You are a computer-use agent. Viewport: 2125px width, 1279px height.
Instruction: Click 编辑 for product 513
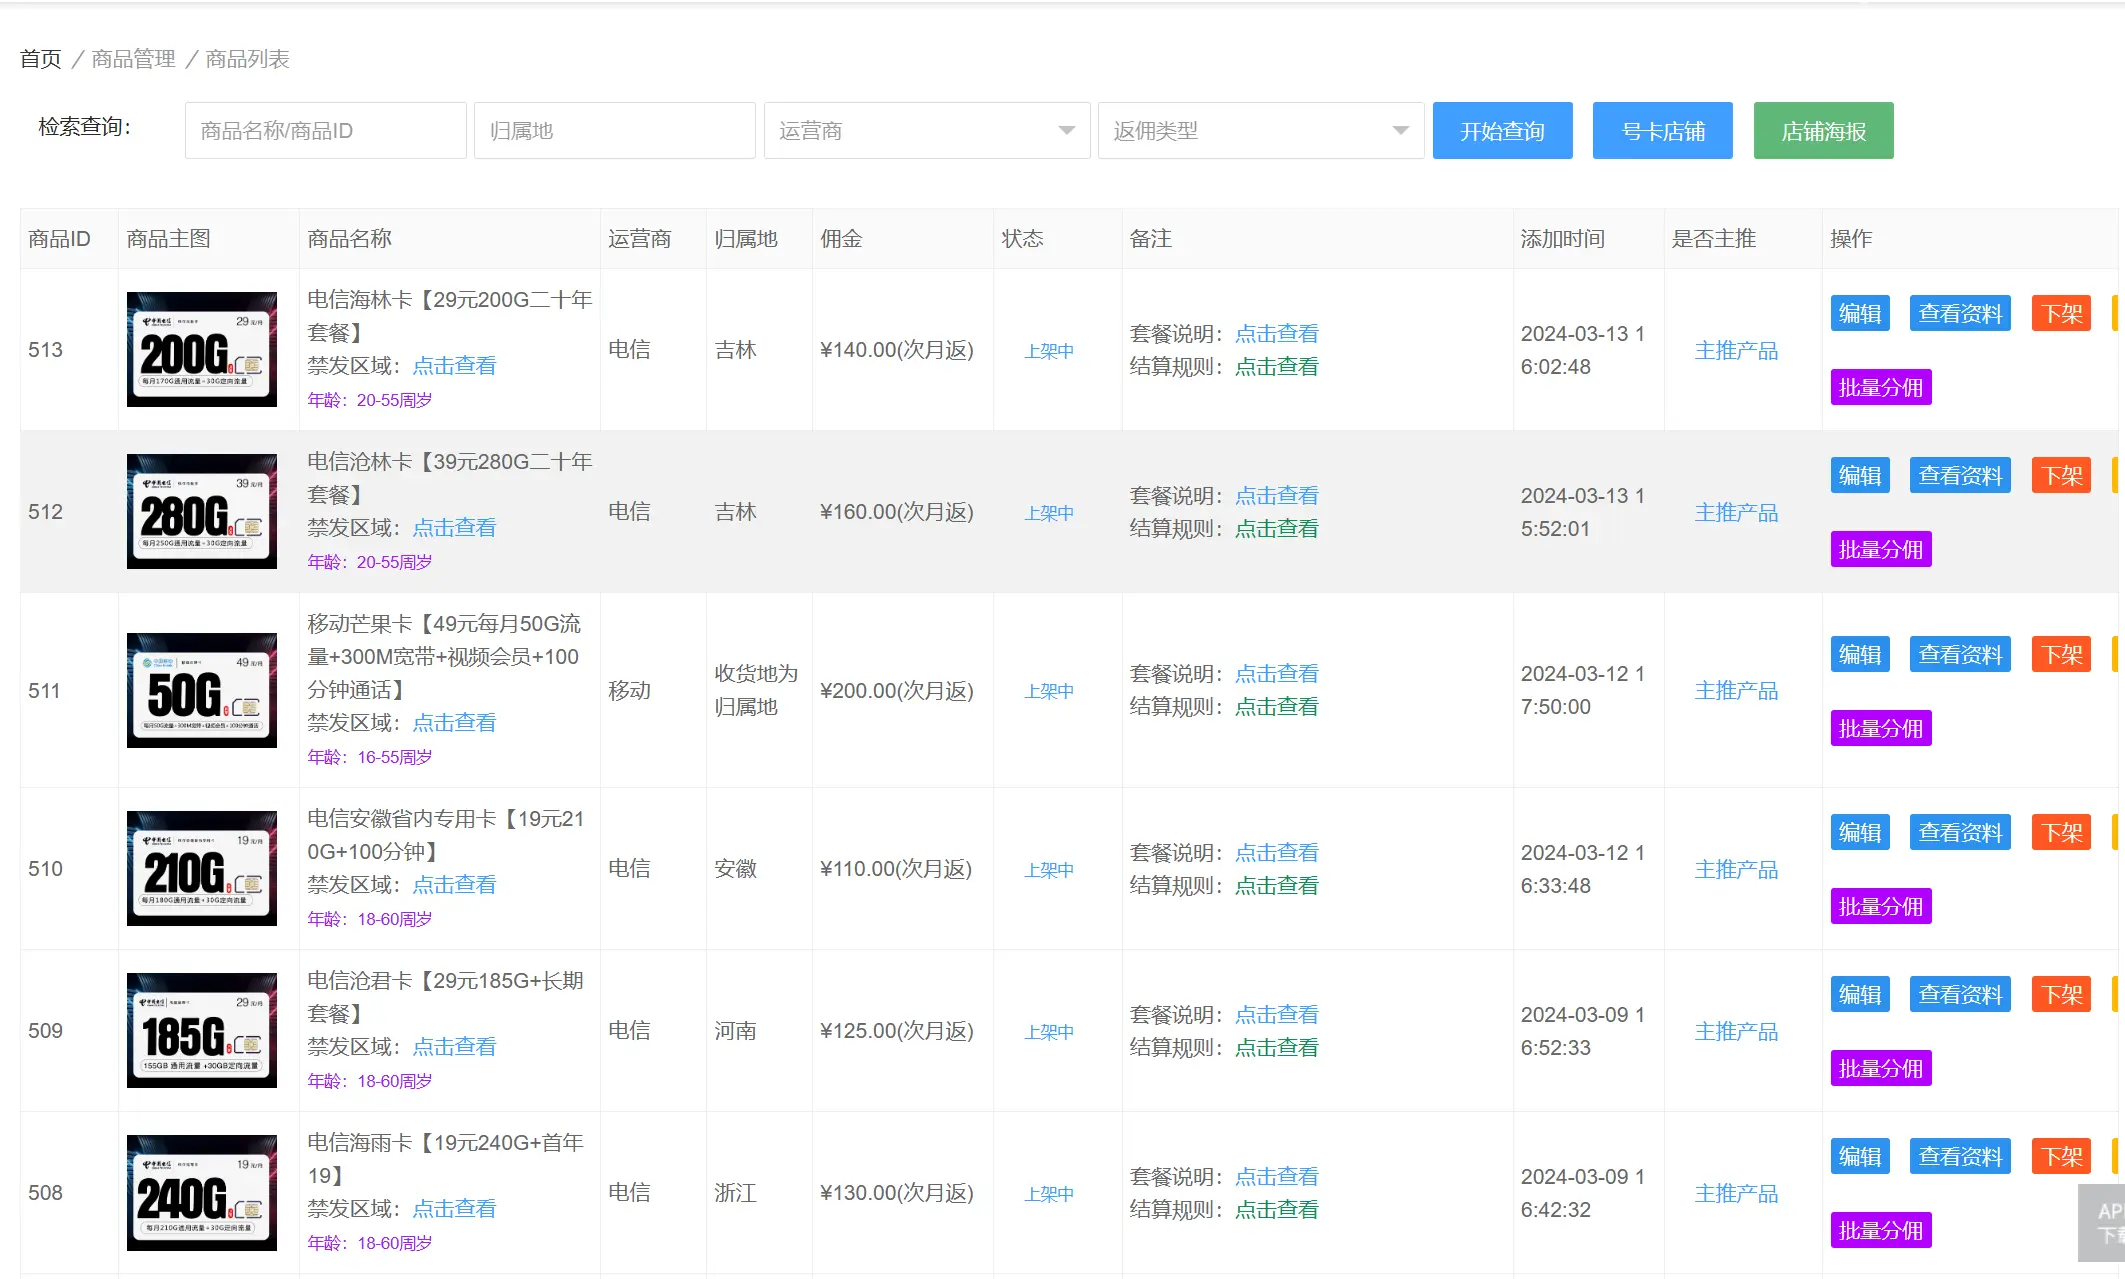[x=1860, y=313]
